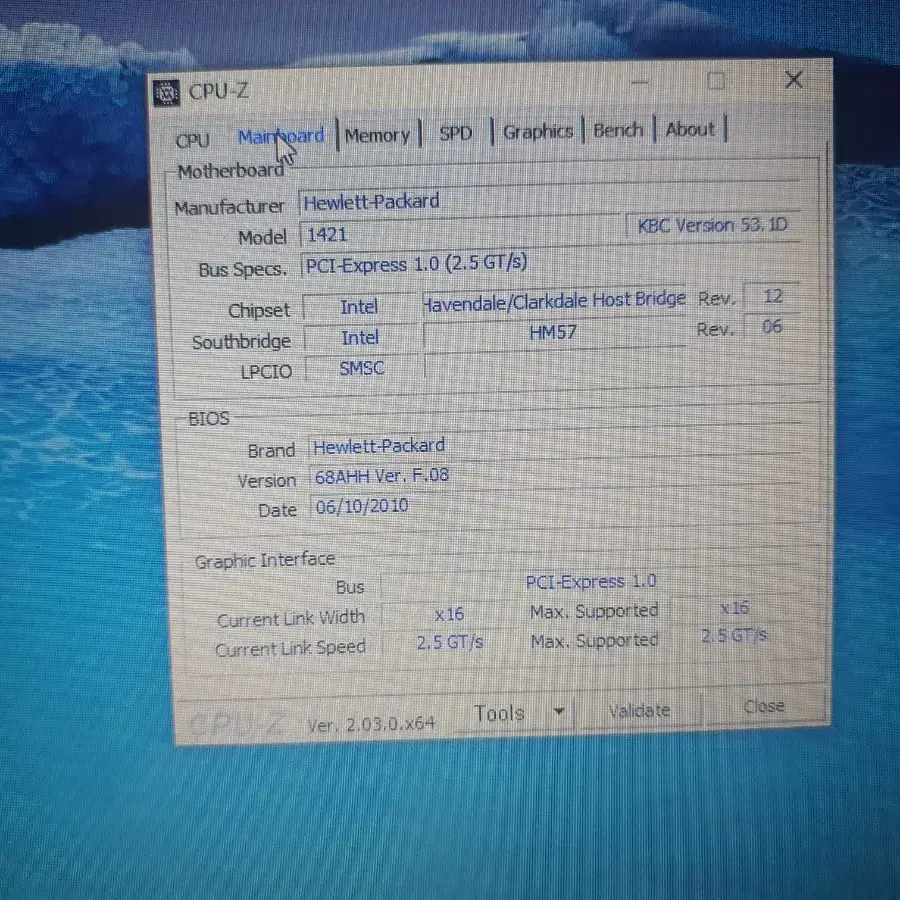
Task: Go to the Bench tab
Action: point(618,130)
